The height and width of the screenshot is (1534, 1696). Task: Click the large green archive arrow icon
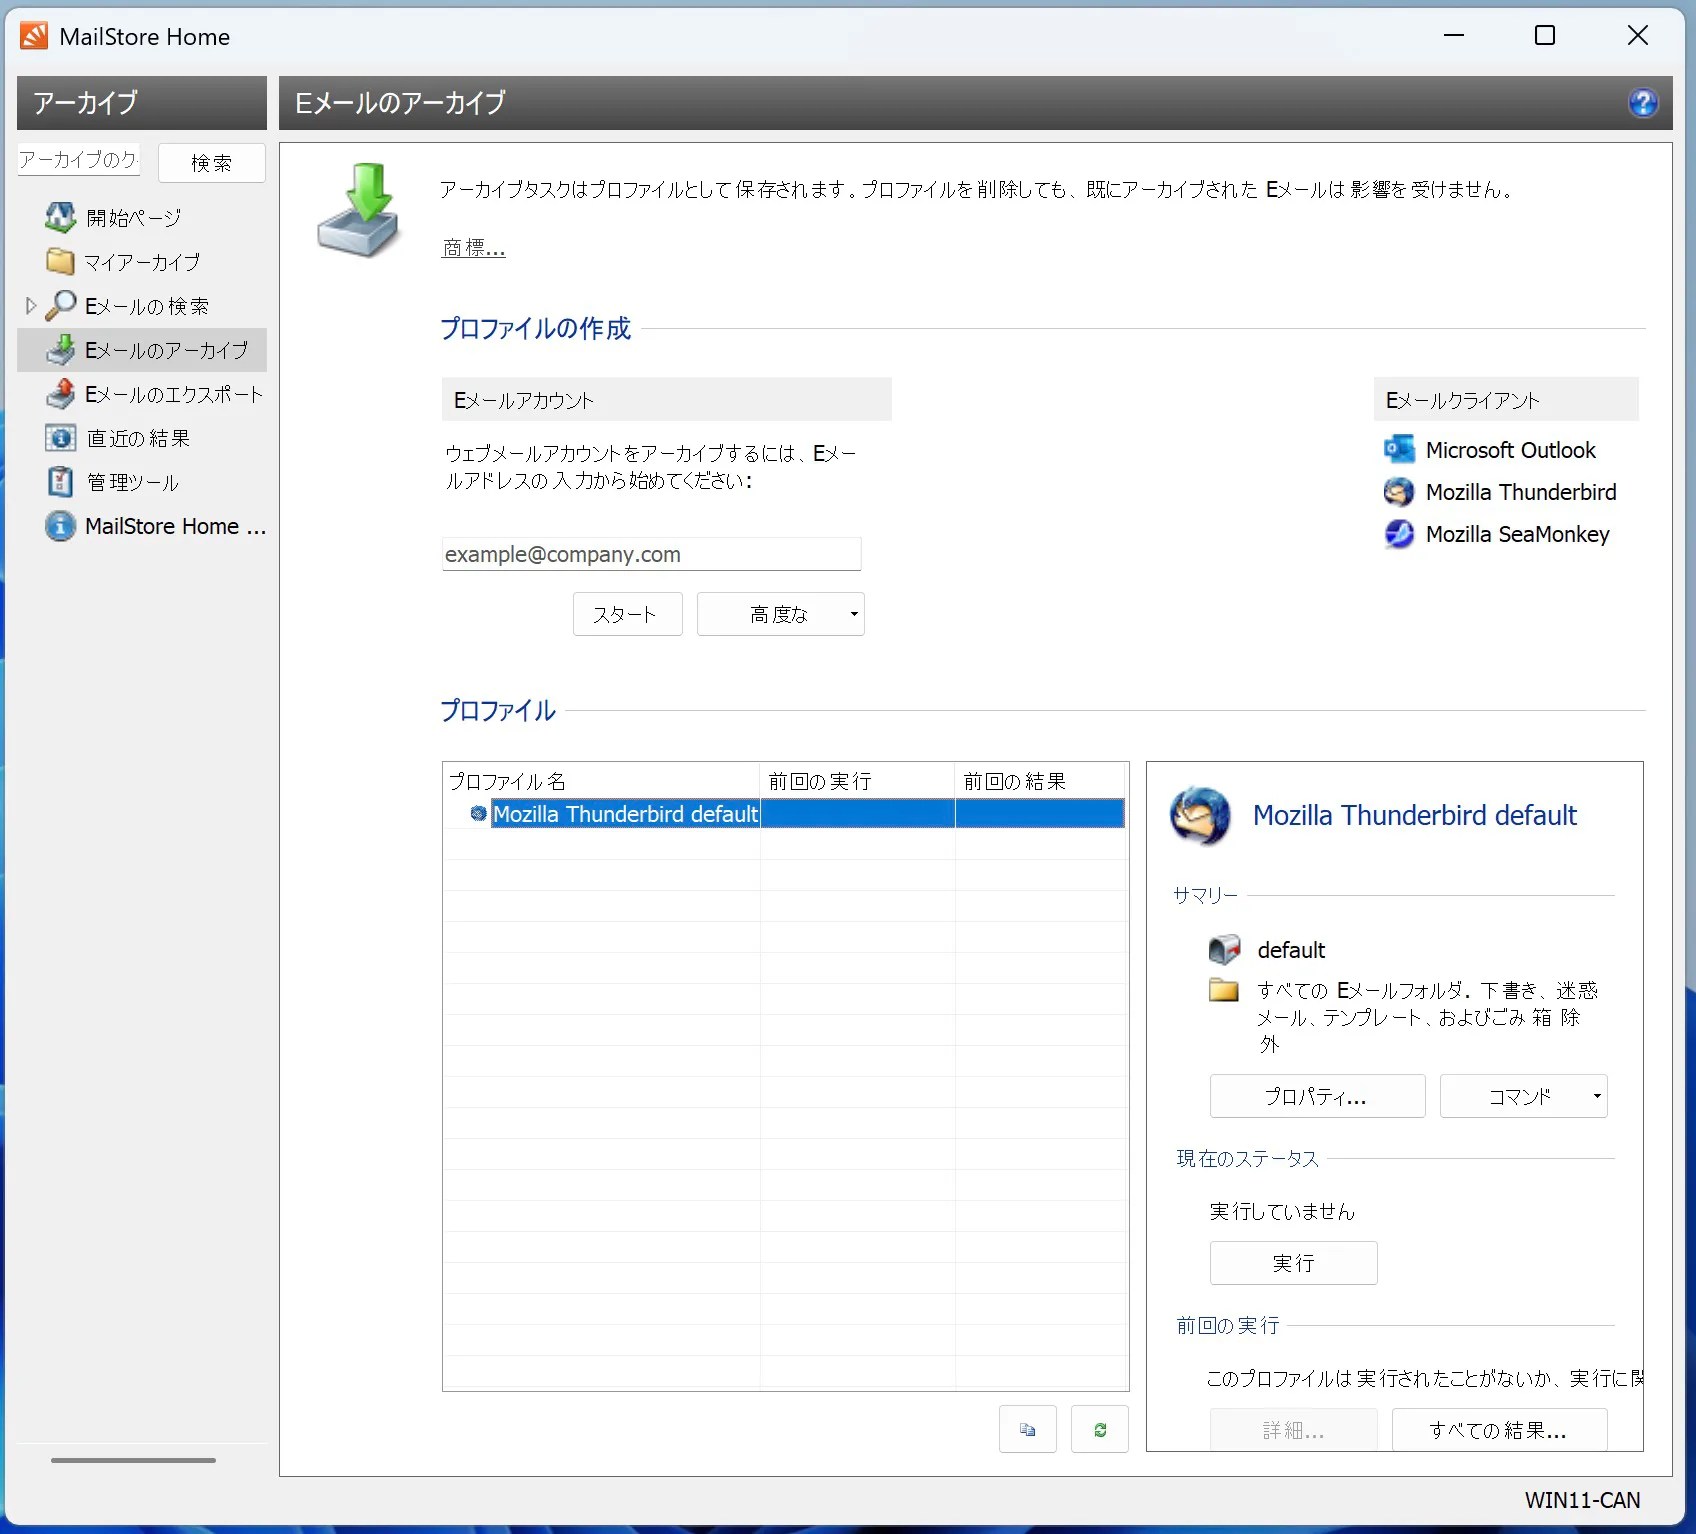coord(361,210)
